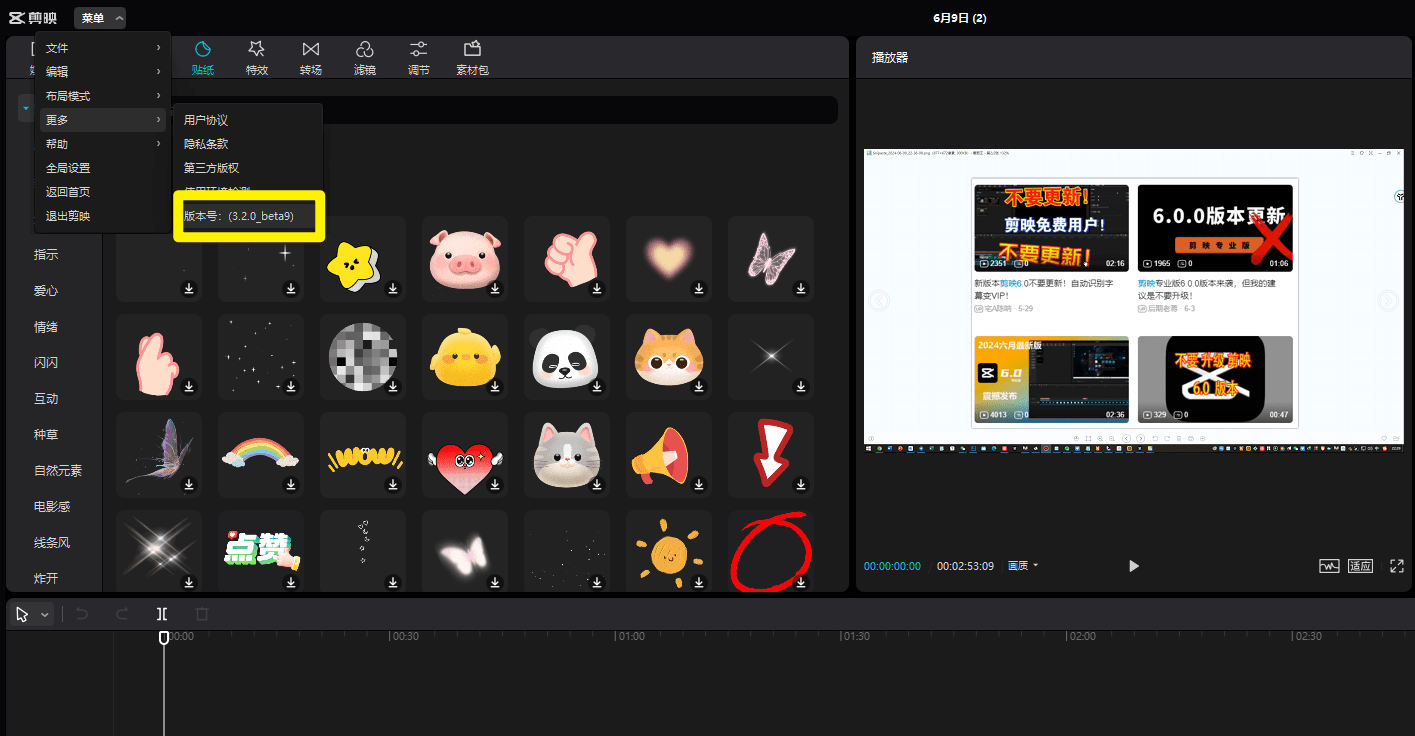
Task: Open 隐私条款 from the submenu
Action: click(206, 144)
